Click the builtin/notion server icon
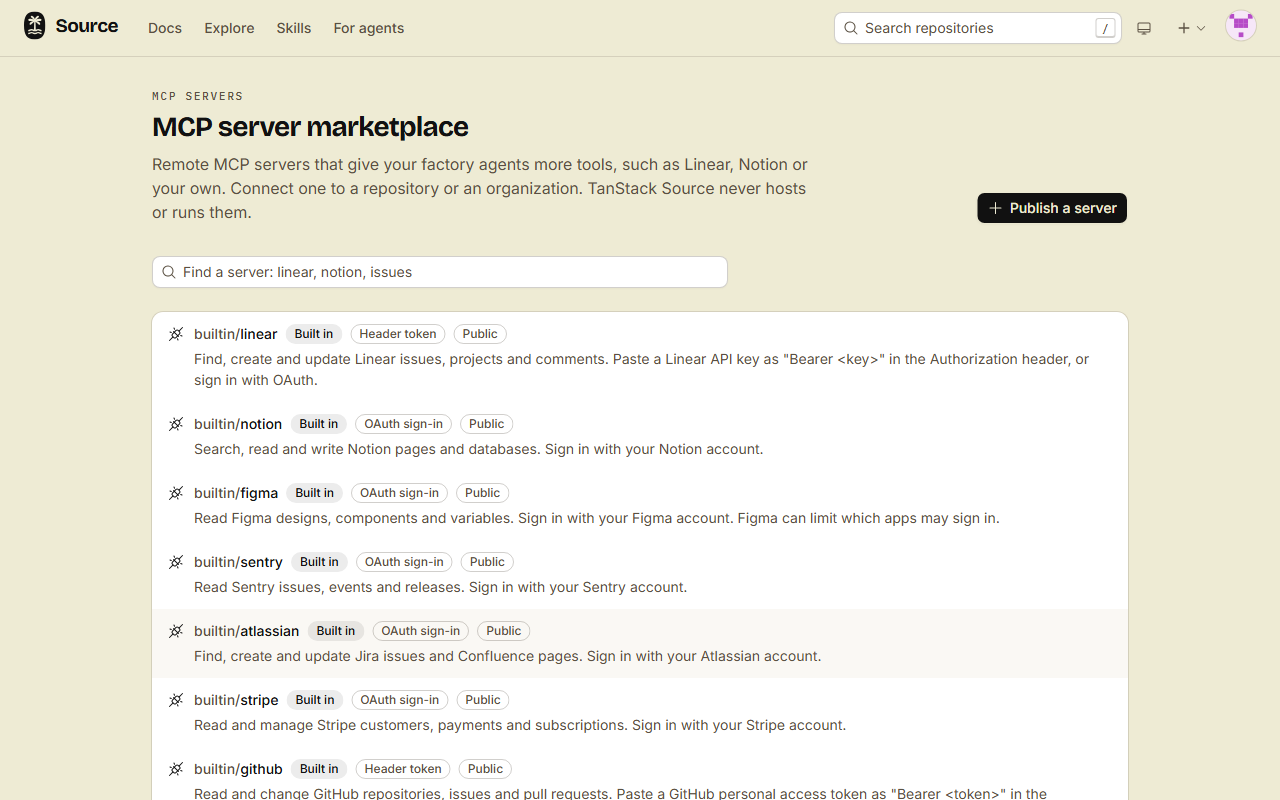The image size is (1280, 800). coord(176,424)
